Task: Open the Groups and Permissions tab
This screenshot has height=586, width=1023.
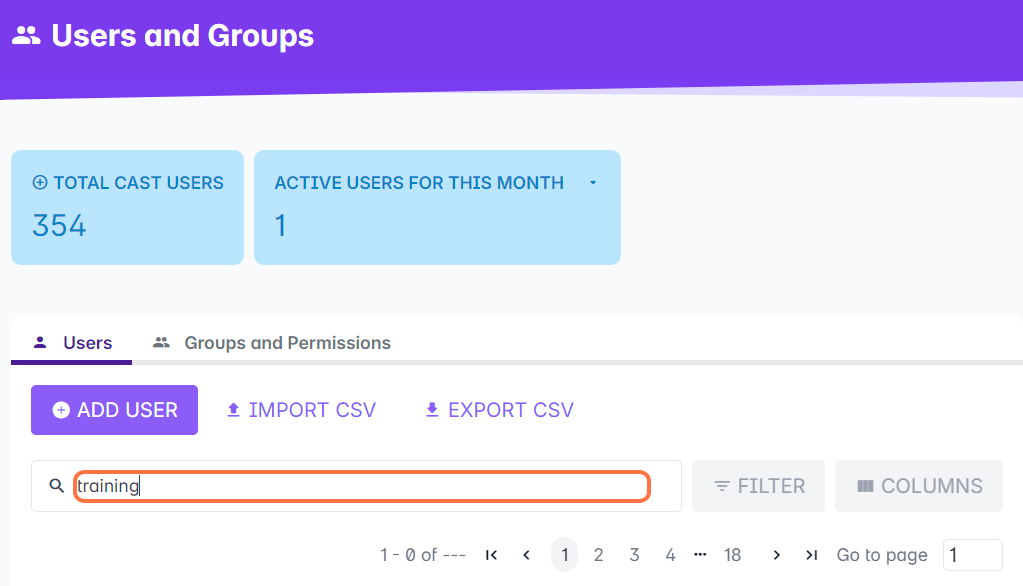Action: click(272, 343)
